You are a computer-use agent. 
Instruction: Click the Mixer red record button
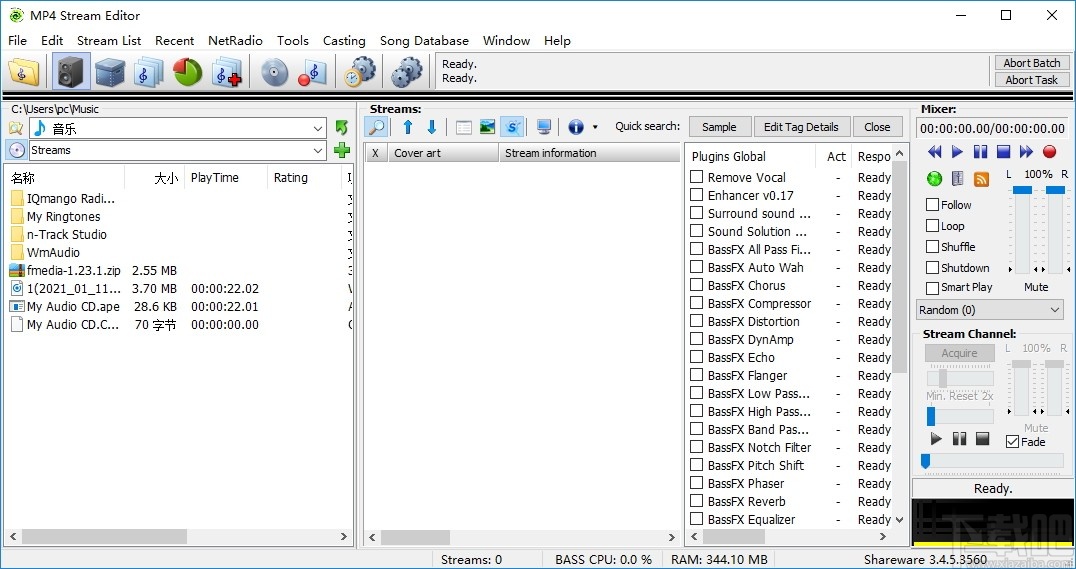click(x=1049, y=152)
